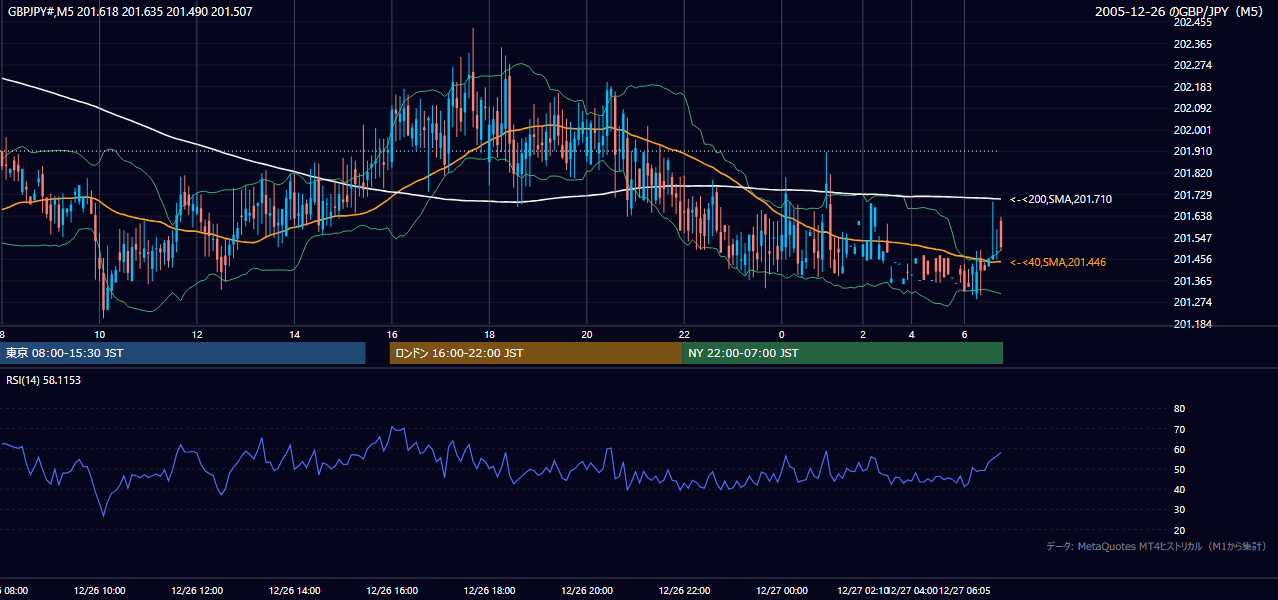This screenshot has height=600, width=1278.
Task: Click the 201.910 price axis label
Action: pyautogui.click(x=1192, y=151)
